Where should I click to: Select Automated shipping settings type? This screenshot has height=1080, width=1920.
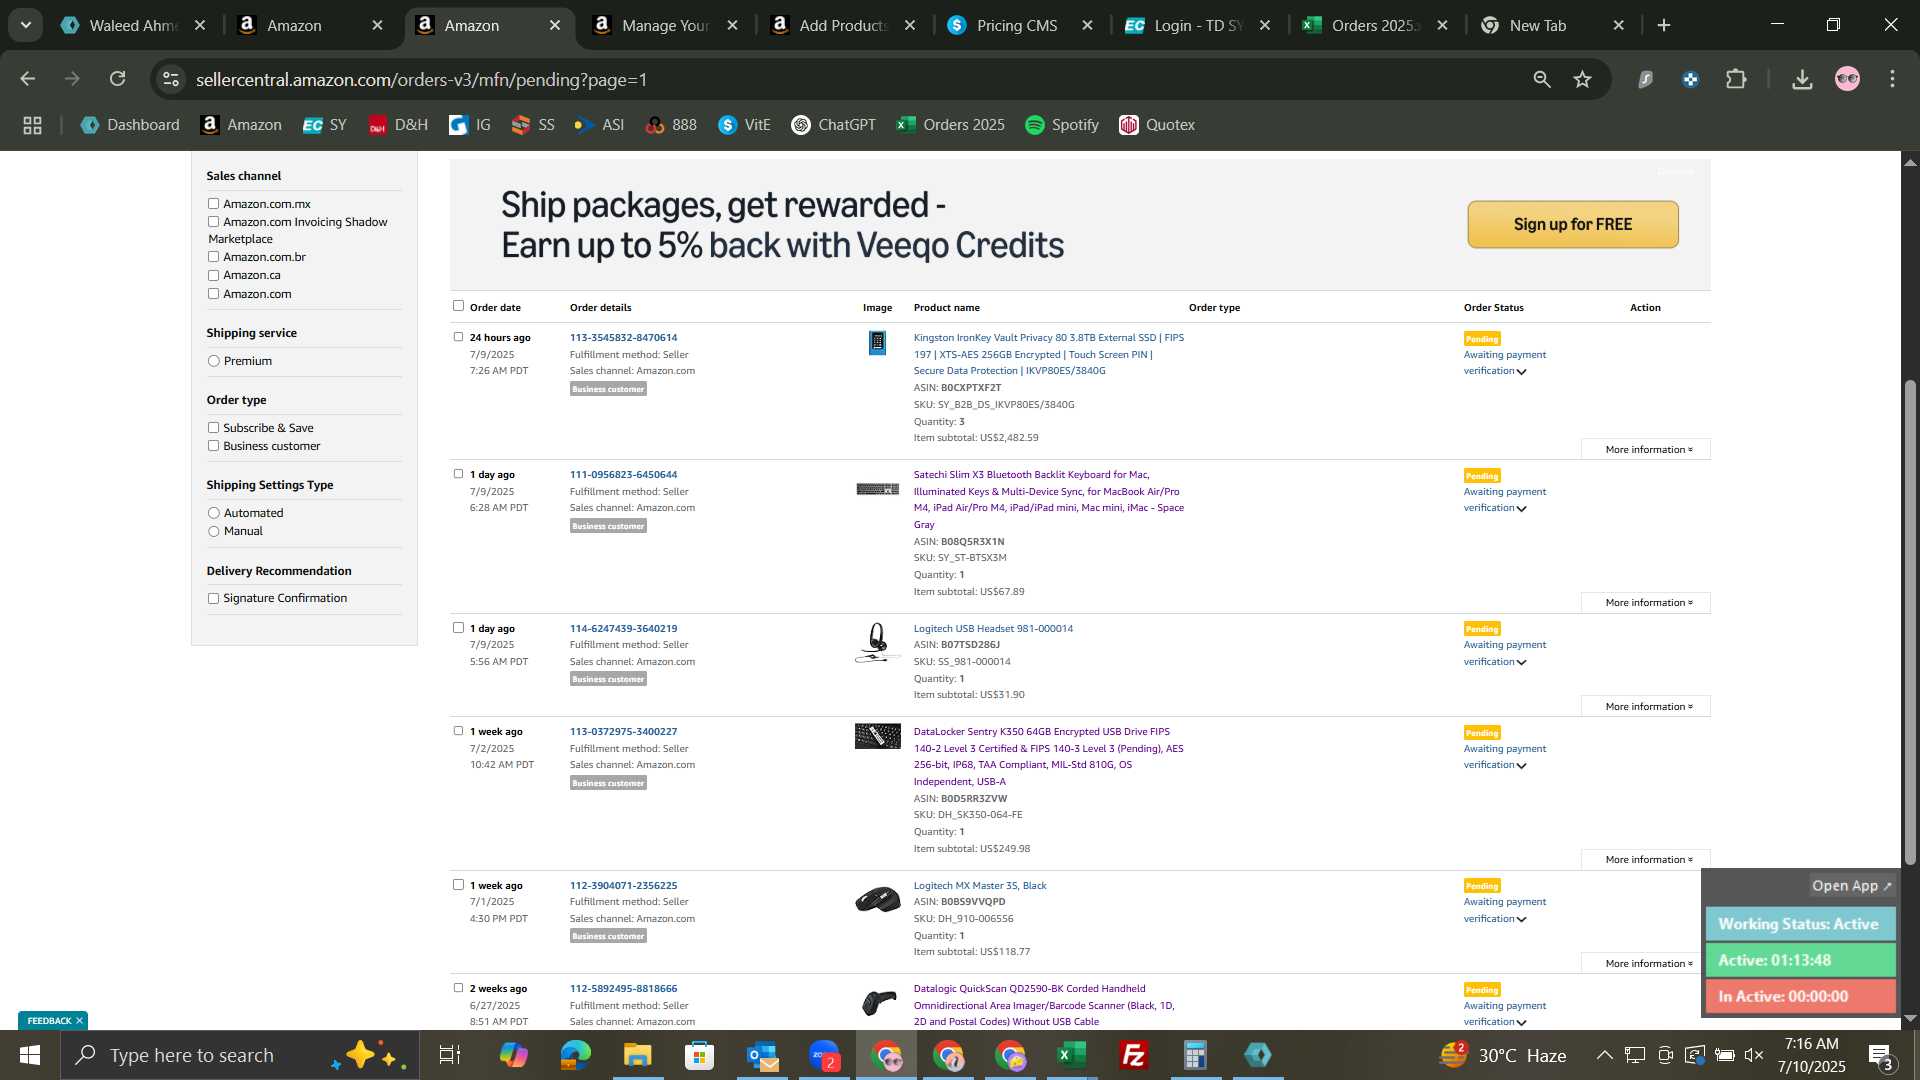point(213,513)
